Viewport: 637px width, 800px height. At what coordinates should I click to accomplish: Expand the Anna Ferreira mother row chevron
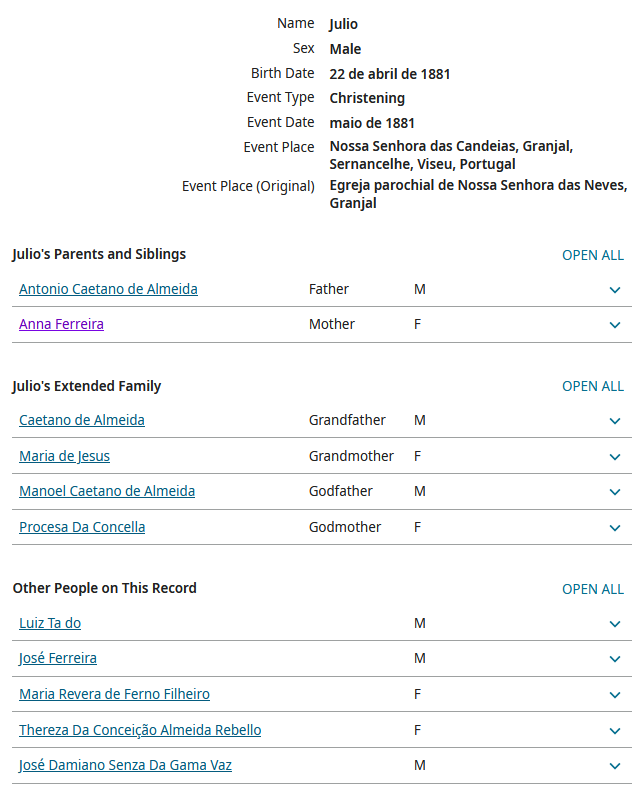point(615,325)
